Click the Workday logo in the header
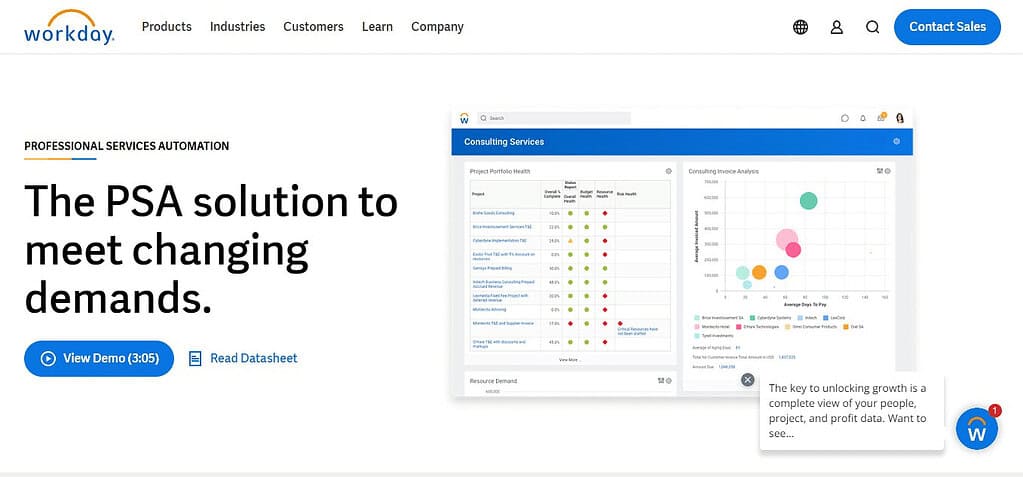The image size is (1023, 477). (x=69, y=27)
